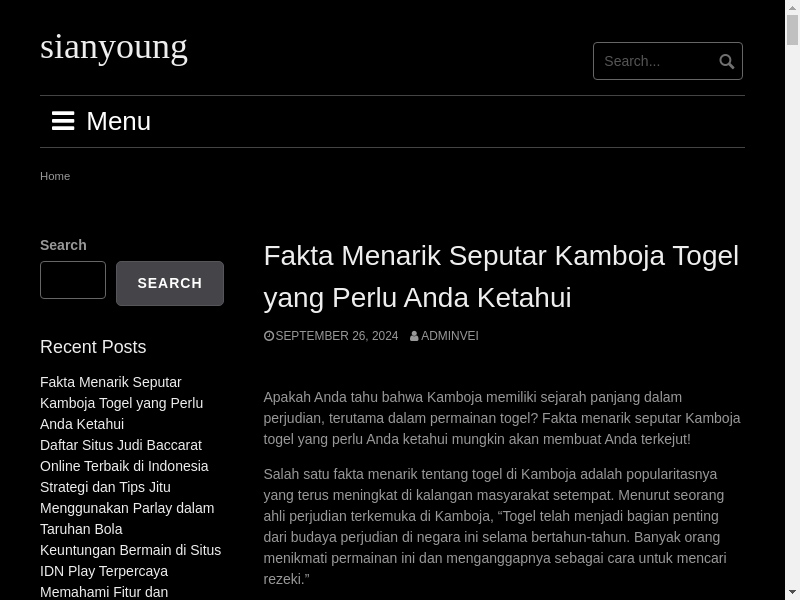Click the clock icon beside post date
Viewport: 800px width, 600px height.
coord(269,336)
